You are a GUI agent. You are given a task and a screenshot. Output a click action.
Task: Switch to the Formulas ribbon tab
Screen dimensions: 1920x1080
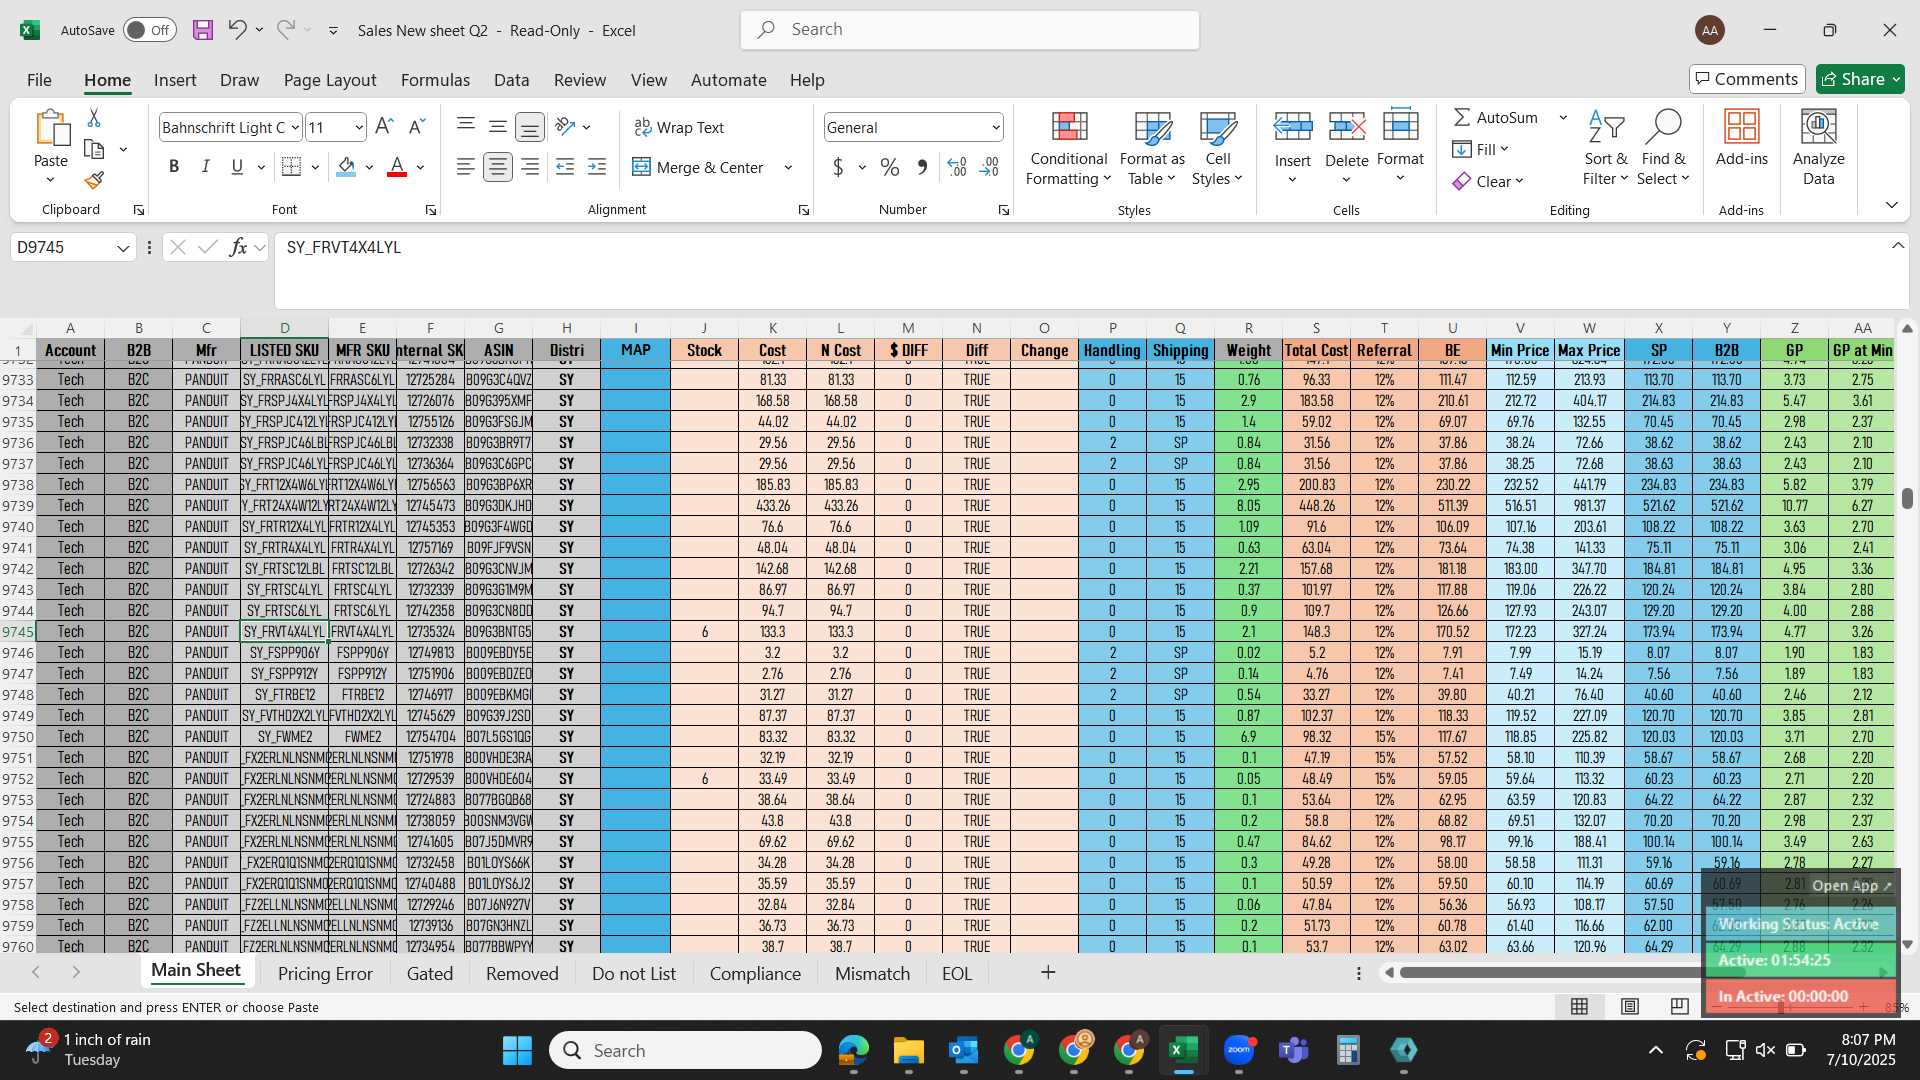435,80
